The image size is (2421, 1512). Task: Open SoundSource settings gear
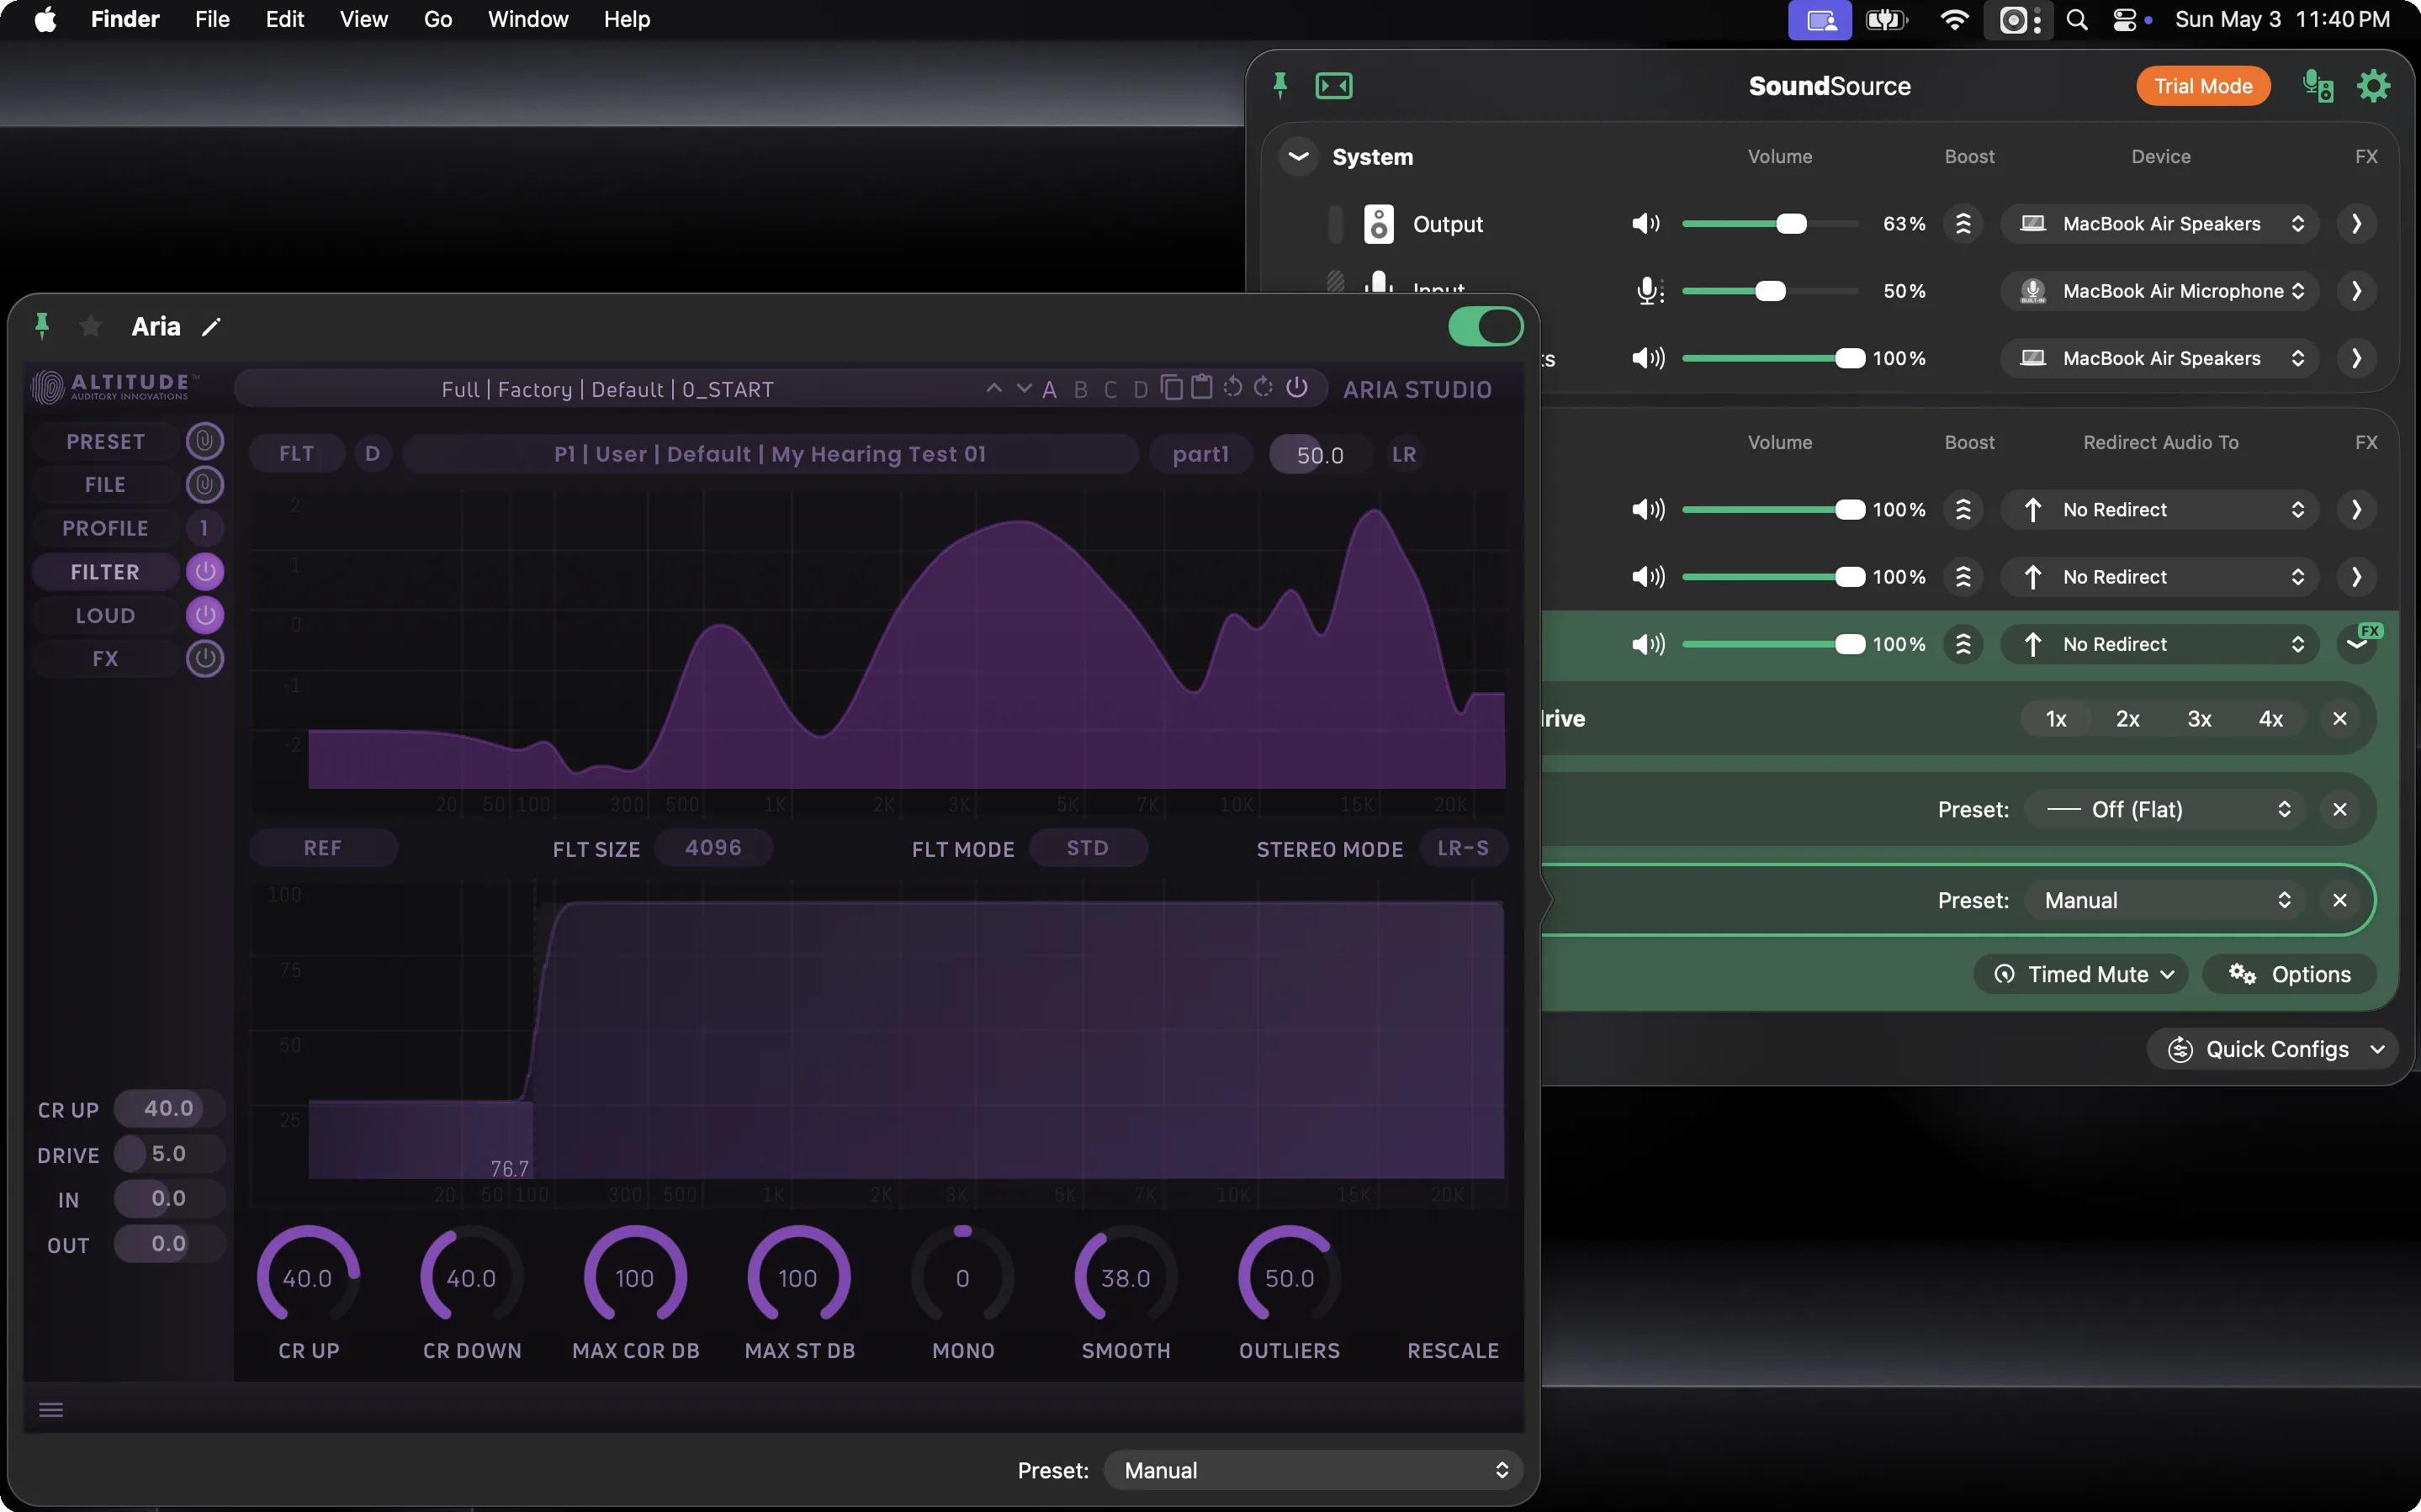pyautogui.click(x=2374, y=86)
